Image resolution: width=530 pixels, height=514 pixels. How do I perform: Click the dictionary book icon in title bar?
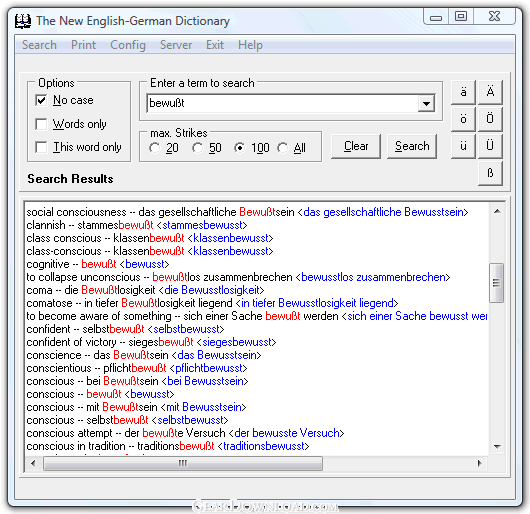point(23,21)
